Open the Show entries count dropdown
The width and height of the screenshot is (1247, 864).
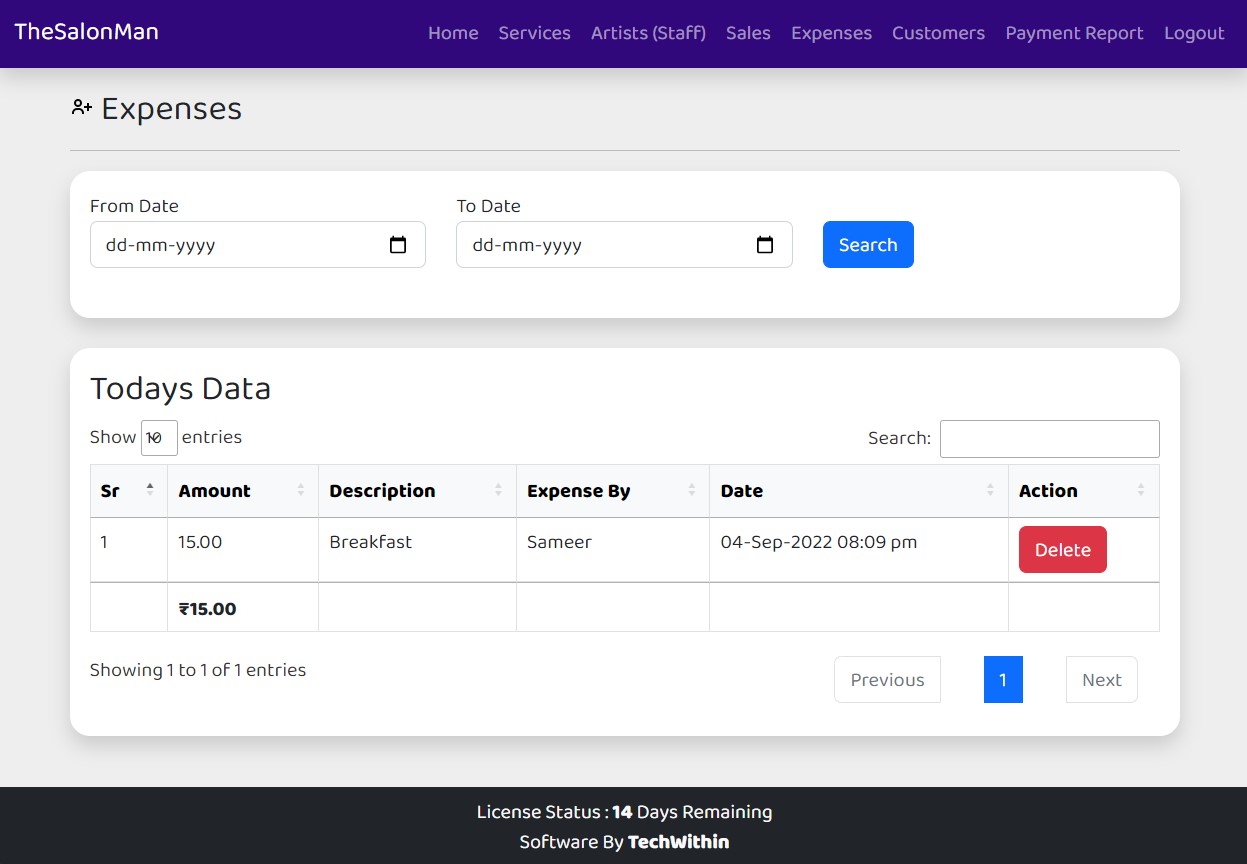159,438
